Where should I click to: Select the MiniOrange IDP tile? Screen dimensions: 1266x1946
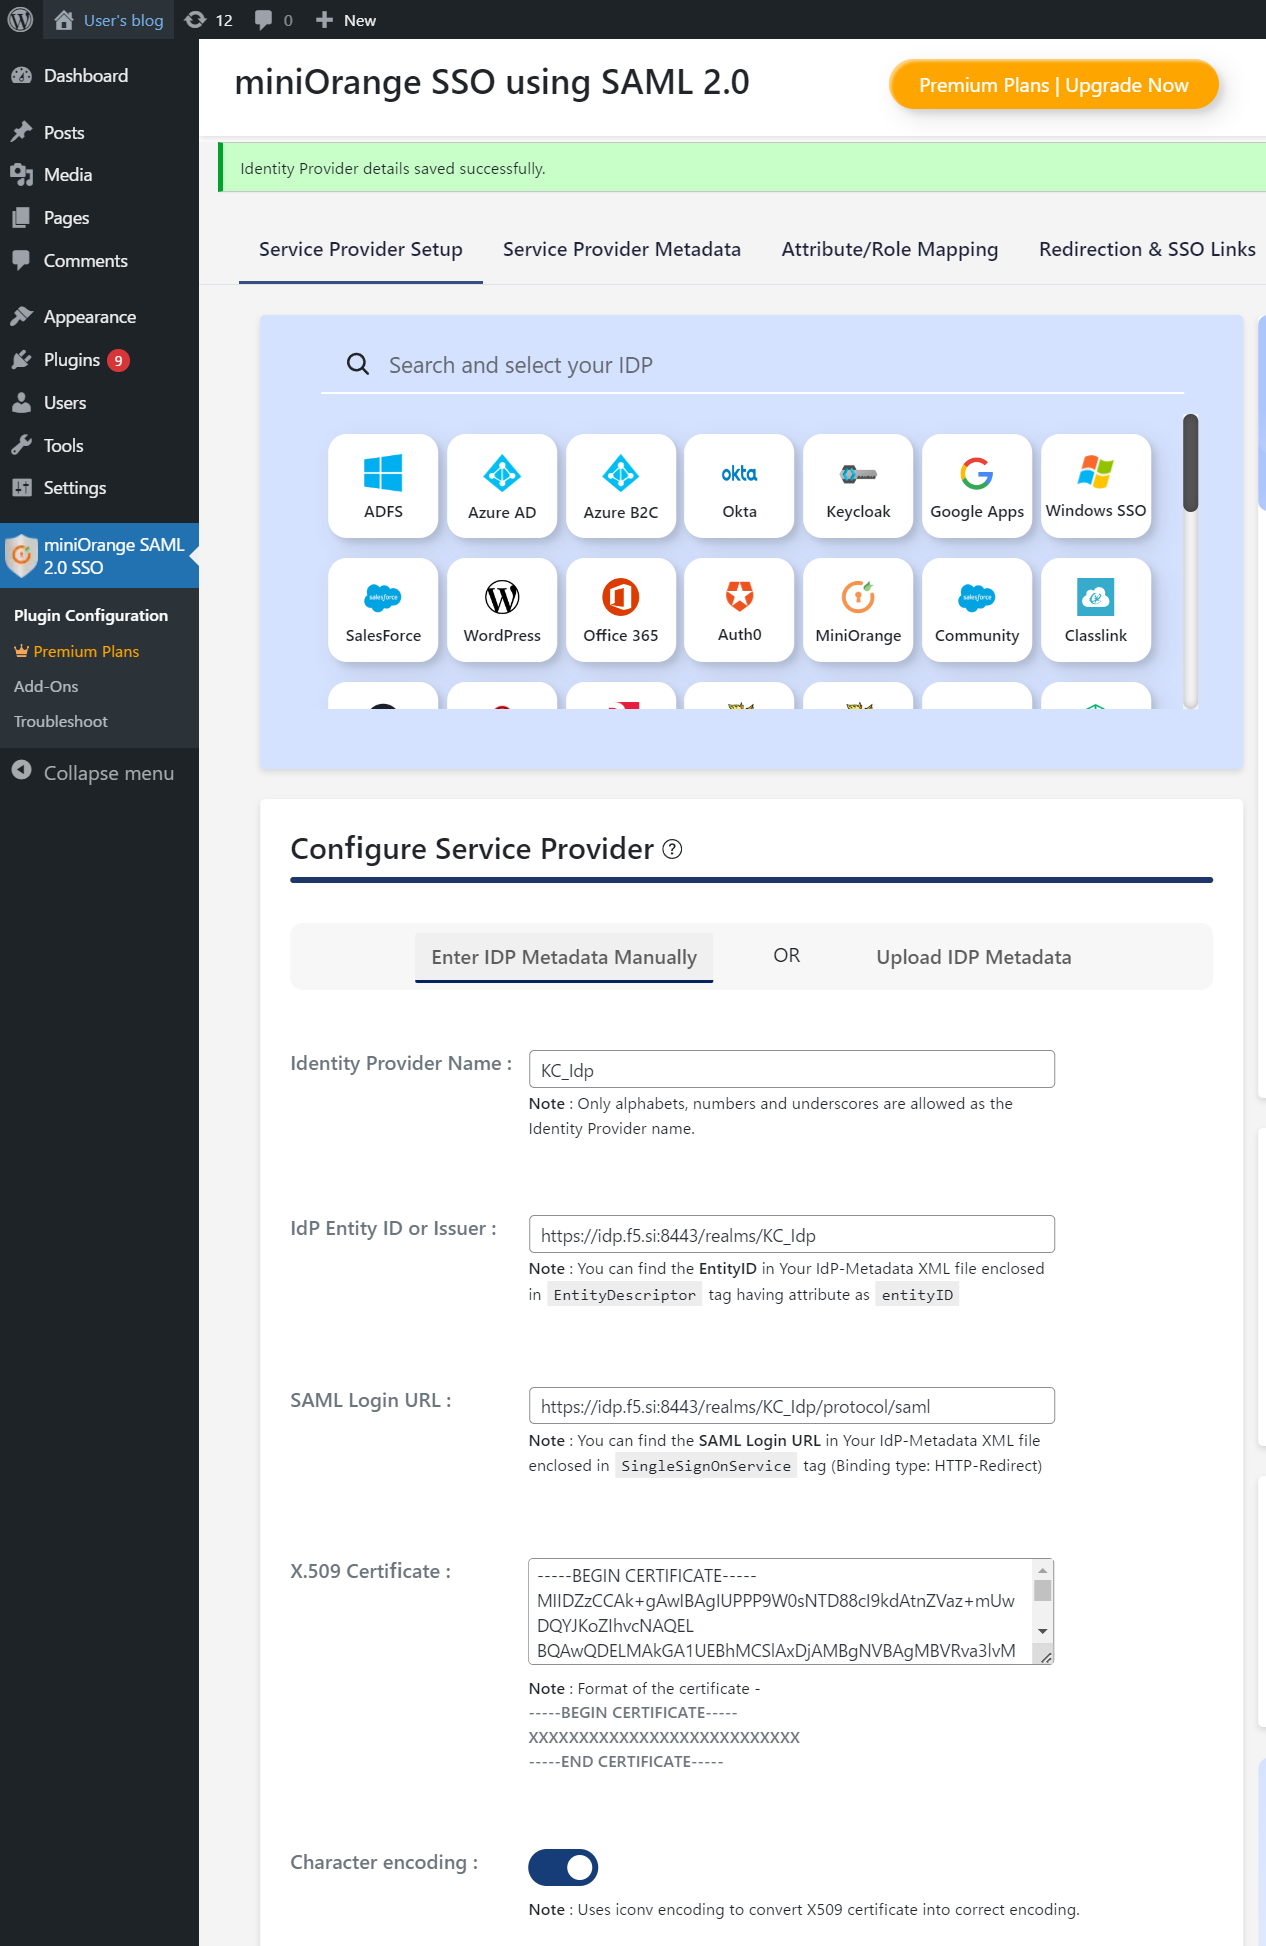[858, 610]
